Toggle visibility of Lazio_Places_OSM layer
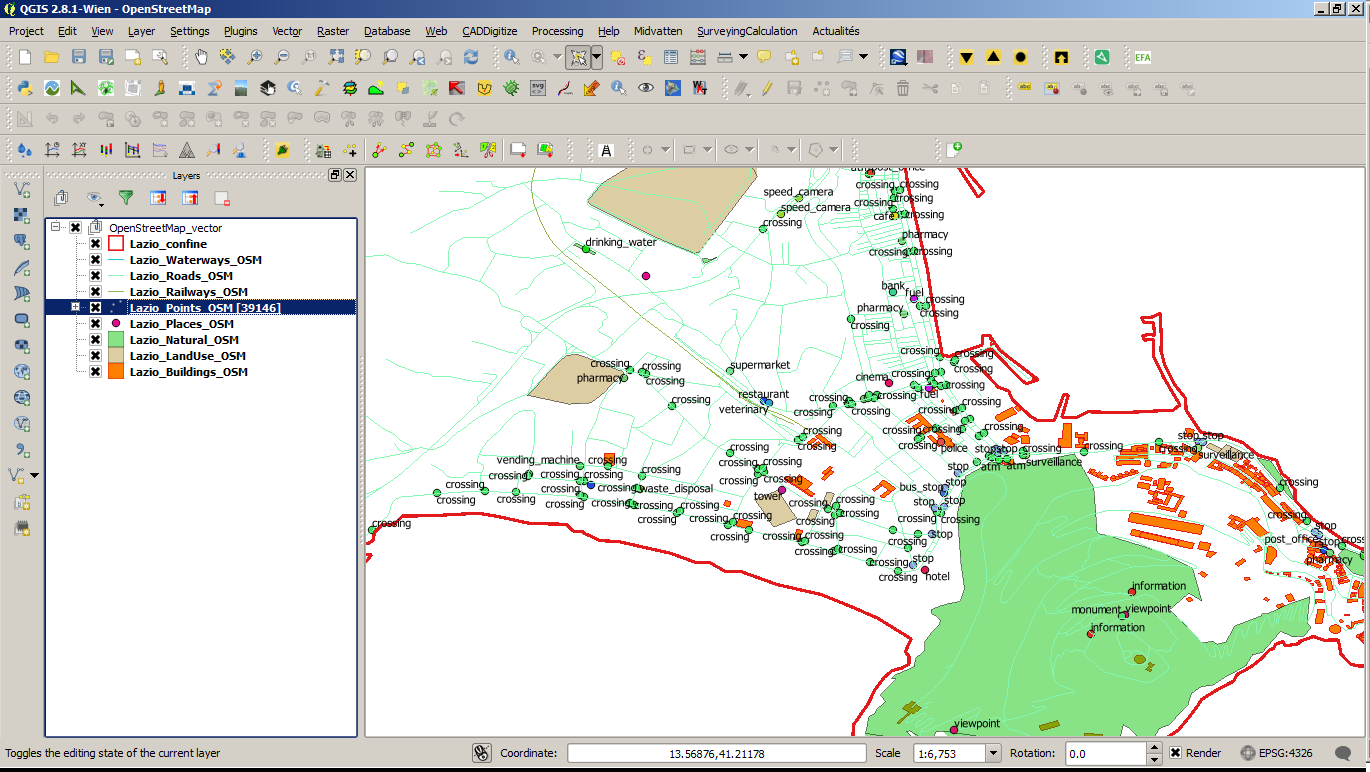This screenshot has width=1370, height=772. coord(95,324)
